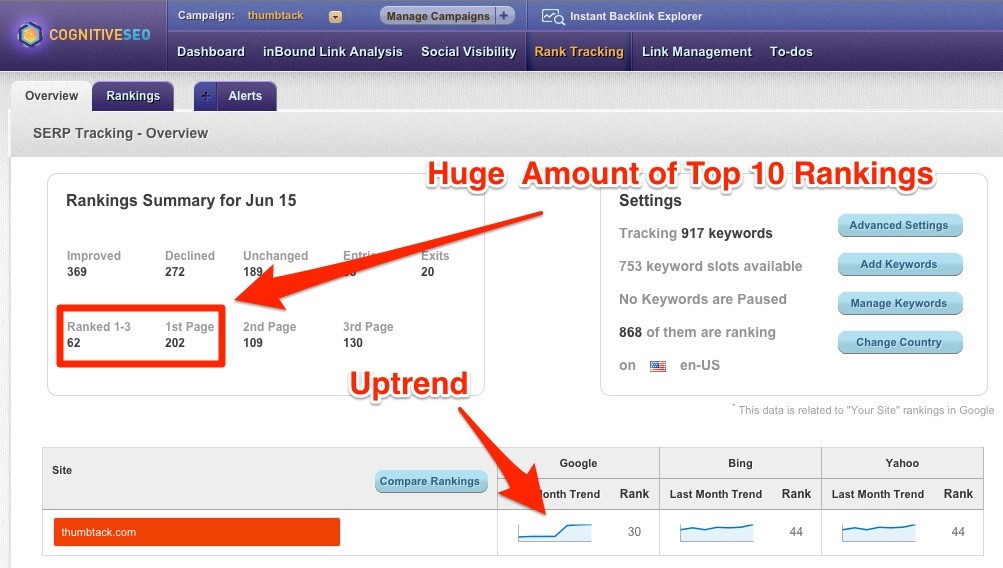
Task: Click the Change Country button
Action: (x=899, y=342)
